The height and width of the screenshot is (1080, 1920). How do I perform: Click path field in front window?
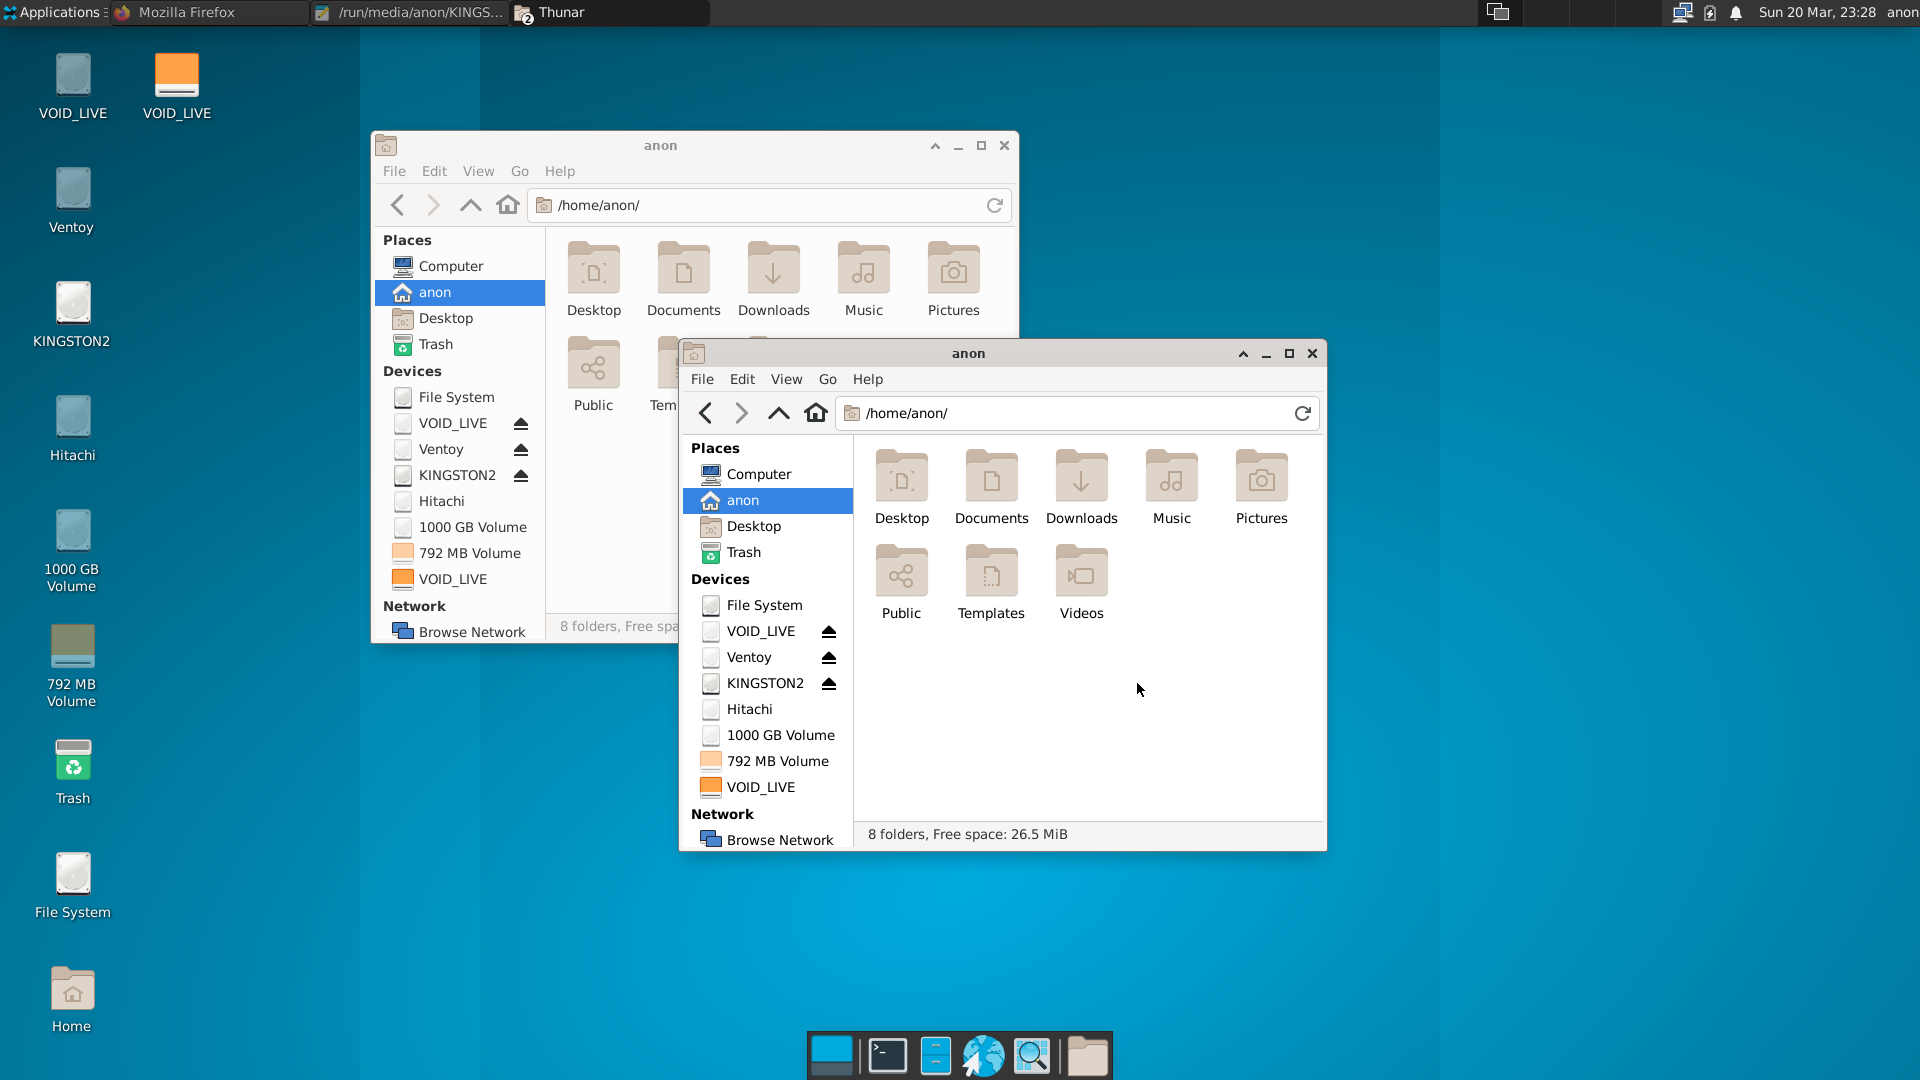pyautogui.click(x=1076, y=413)
